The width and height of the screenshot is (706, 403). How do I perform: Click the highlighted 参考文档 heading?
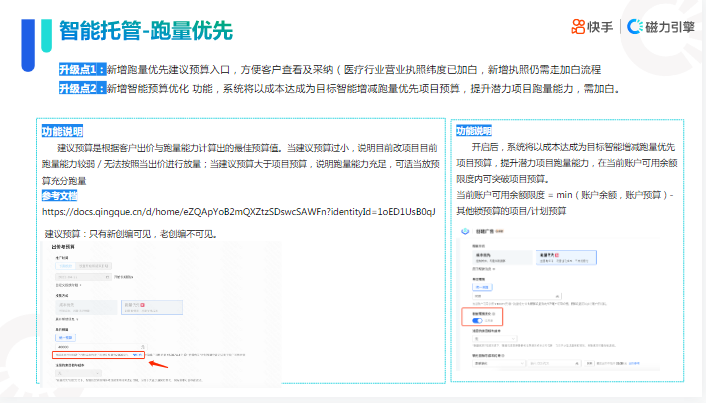59,196
